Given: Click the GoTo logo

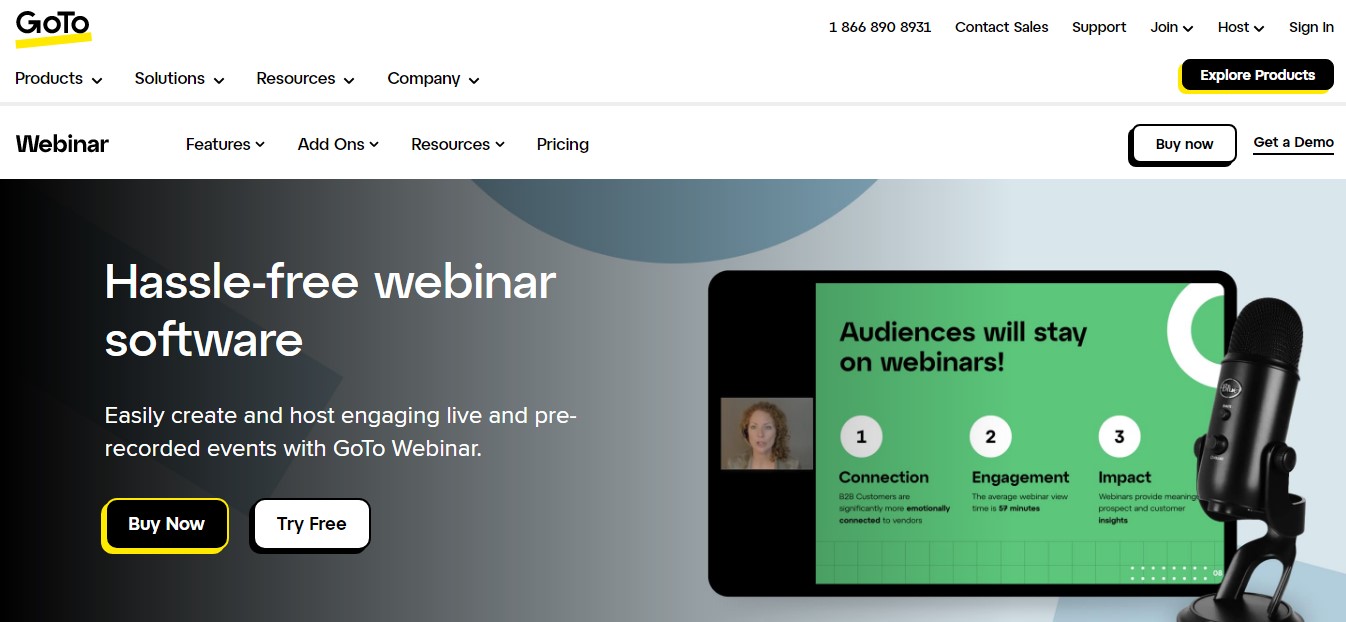Looking at the screenshot, I should pyautogui.click(x=53, y=27).
